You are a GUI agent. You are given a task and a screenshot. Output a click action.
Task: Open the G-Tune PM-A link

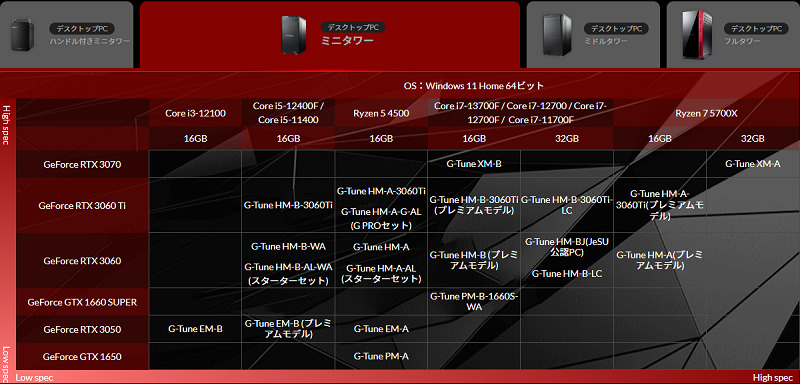[381, 356]
